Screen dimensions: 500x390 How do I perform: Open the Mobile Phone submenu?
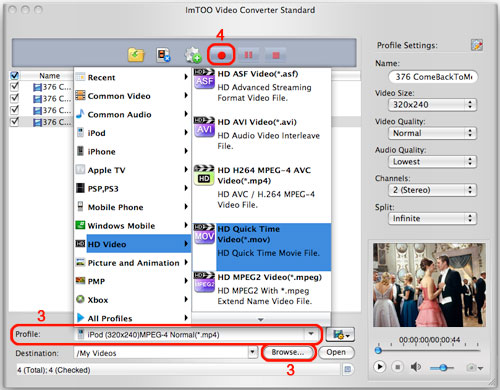(132, 207)
